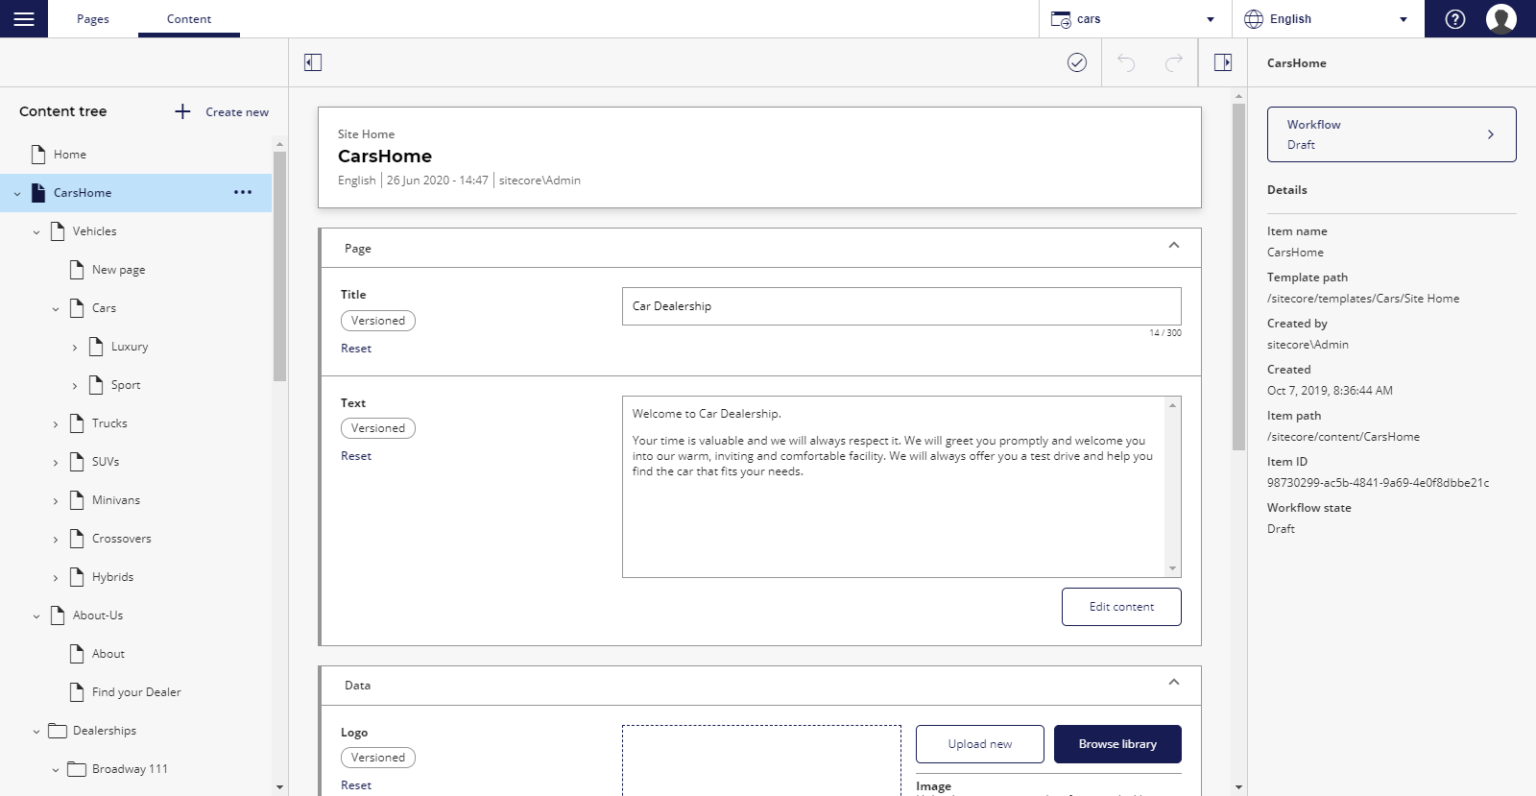Open the cars site selector dropdown
The height and width of the screenshot is (796, 1536).
(1211, 18)
